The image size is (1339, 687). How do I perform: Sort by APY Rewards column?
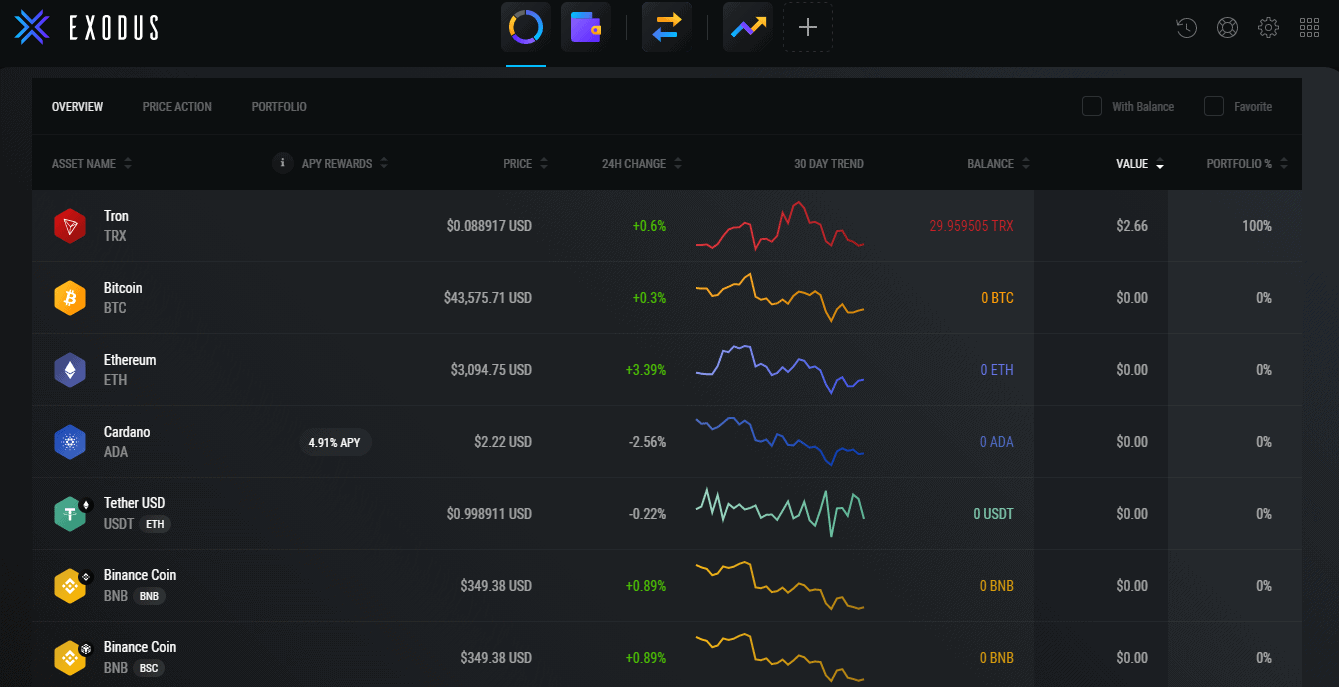345,164
